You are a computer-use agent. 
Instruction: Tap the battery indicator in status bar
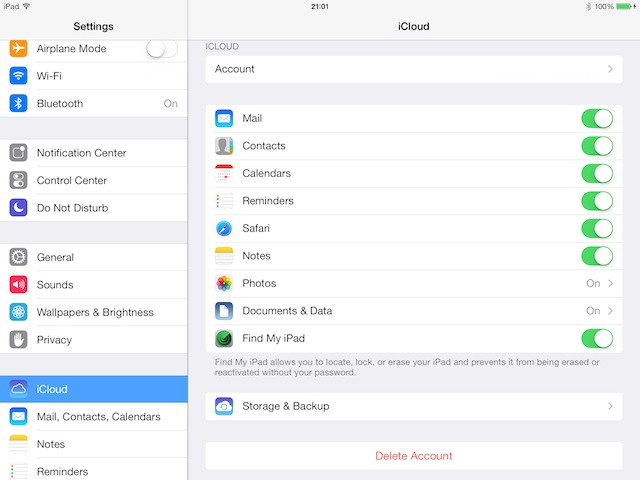(x=626, y=6)
